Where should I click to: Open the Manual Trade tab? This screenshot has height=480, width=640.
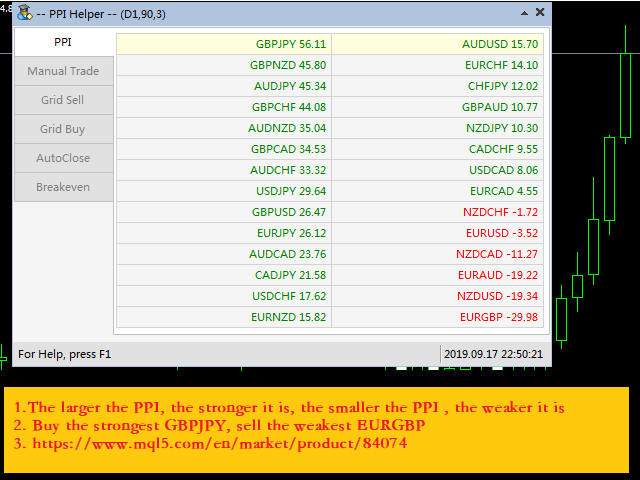tap(64, 71)
